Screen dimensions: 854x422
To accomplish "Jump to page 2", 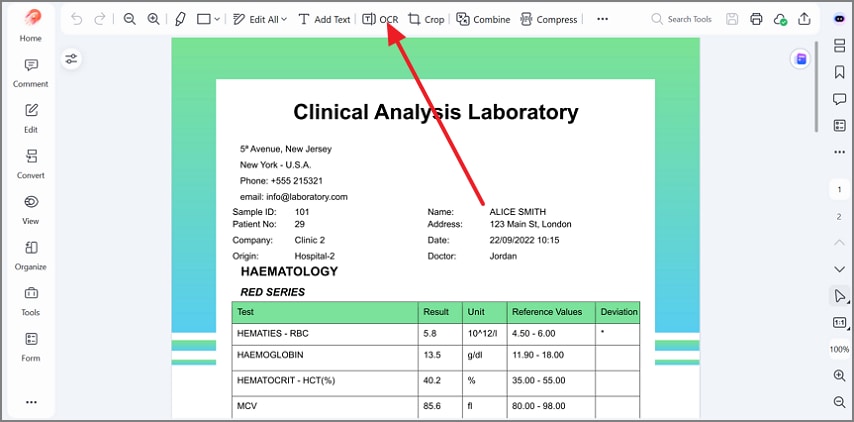I will coord(839,216).
